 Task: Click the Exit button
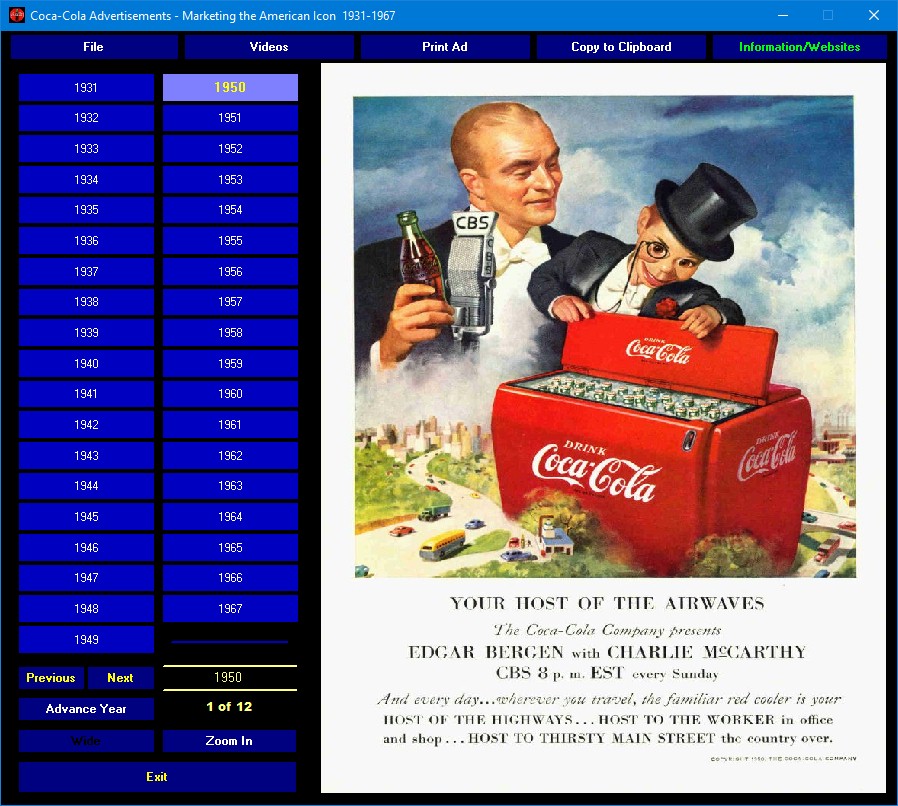click(157, 777)
